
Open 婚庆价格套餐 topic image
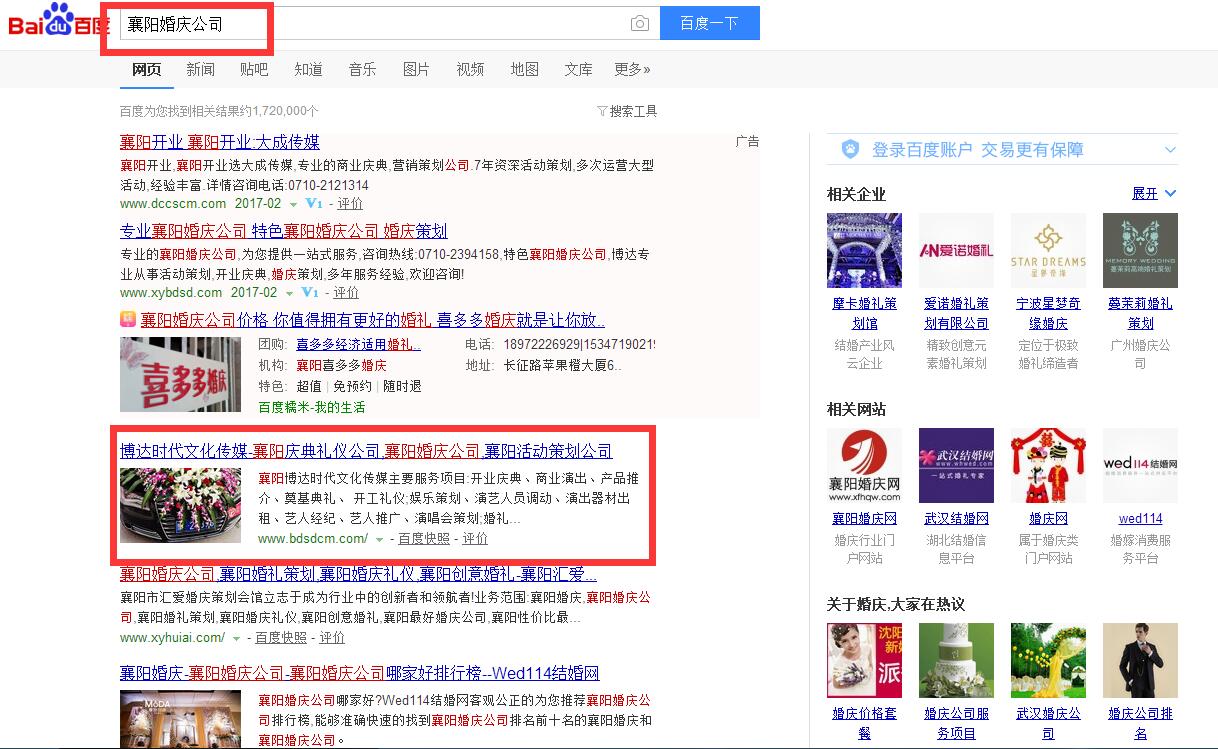point(864,660)
